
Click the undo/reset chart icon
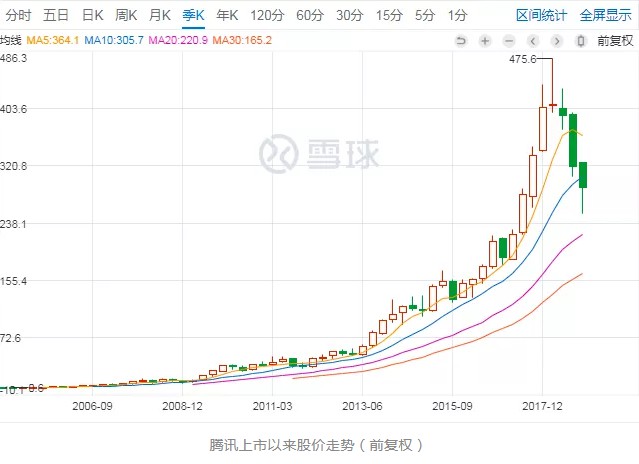461,41
